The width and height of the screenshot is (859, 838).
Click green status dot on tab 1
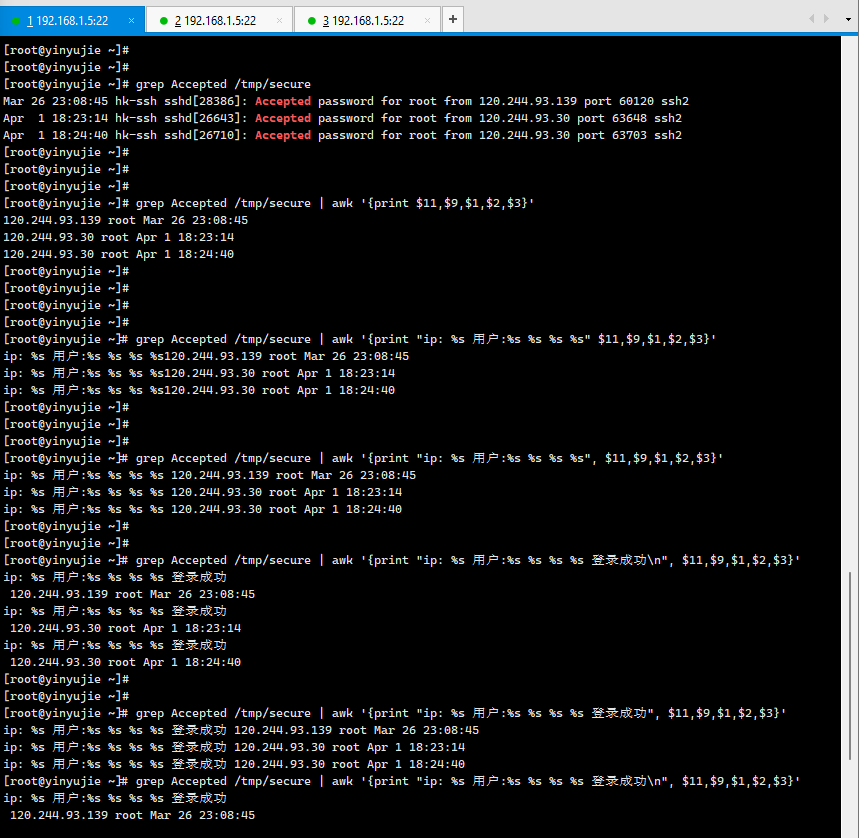point(16,21)
